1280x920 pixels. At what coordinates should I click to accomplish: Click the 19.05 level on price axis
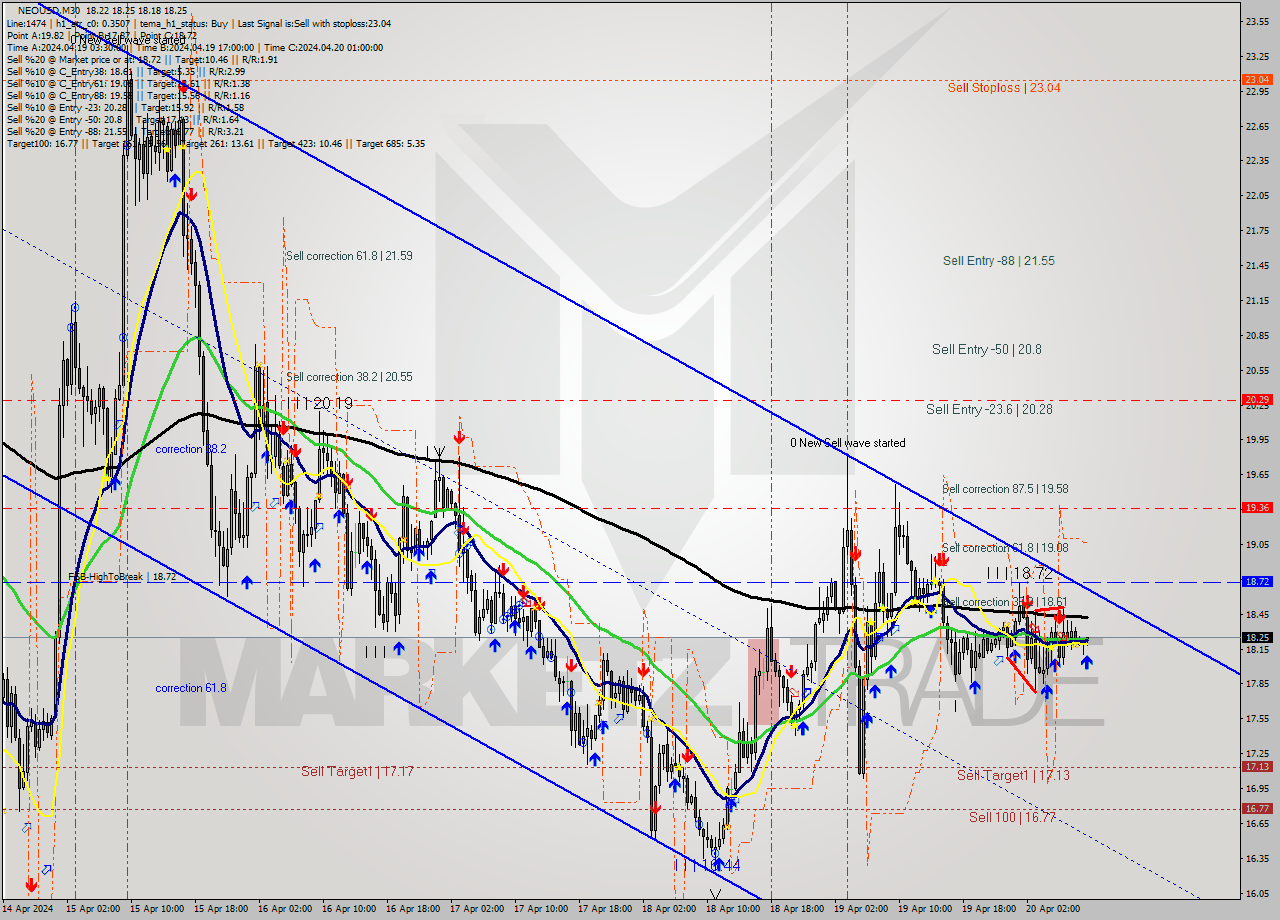[x=1256, y=544]
